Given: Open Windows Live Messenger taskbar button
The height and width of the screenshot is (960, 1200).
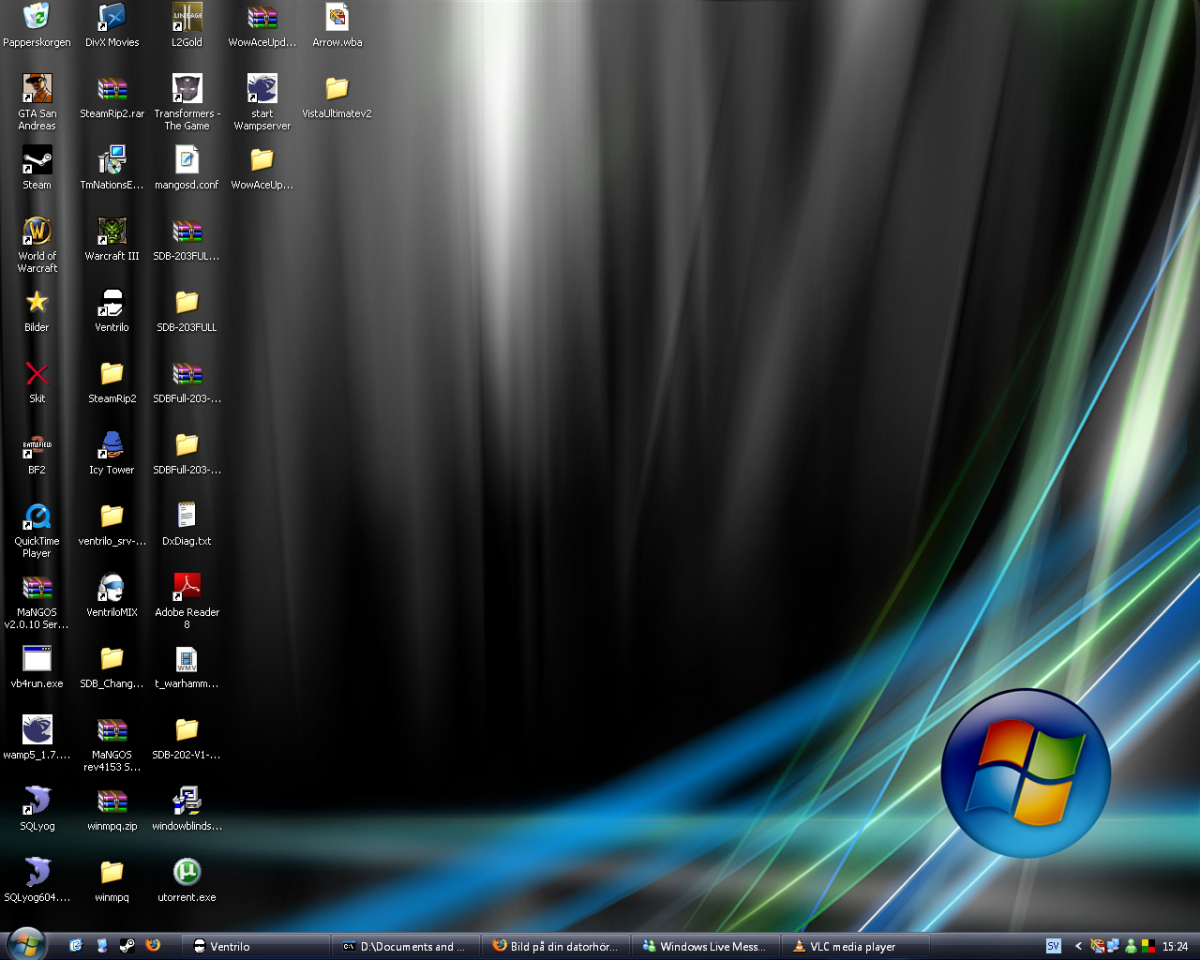Looking at the screenshot, I should 706,946.
